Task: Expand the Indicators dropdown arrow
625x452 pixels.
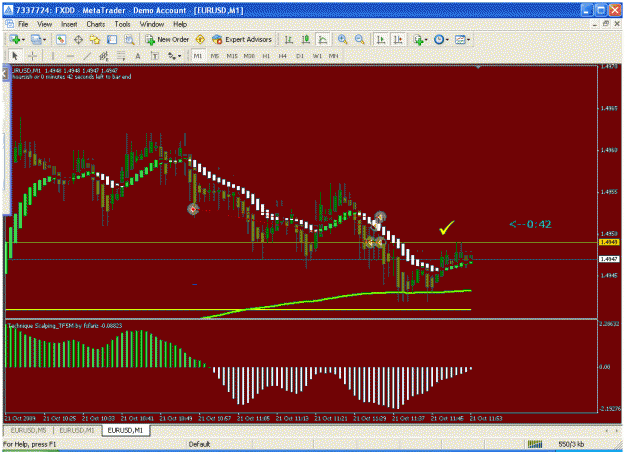Action: [426, 40]
